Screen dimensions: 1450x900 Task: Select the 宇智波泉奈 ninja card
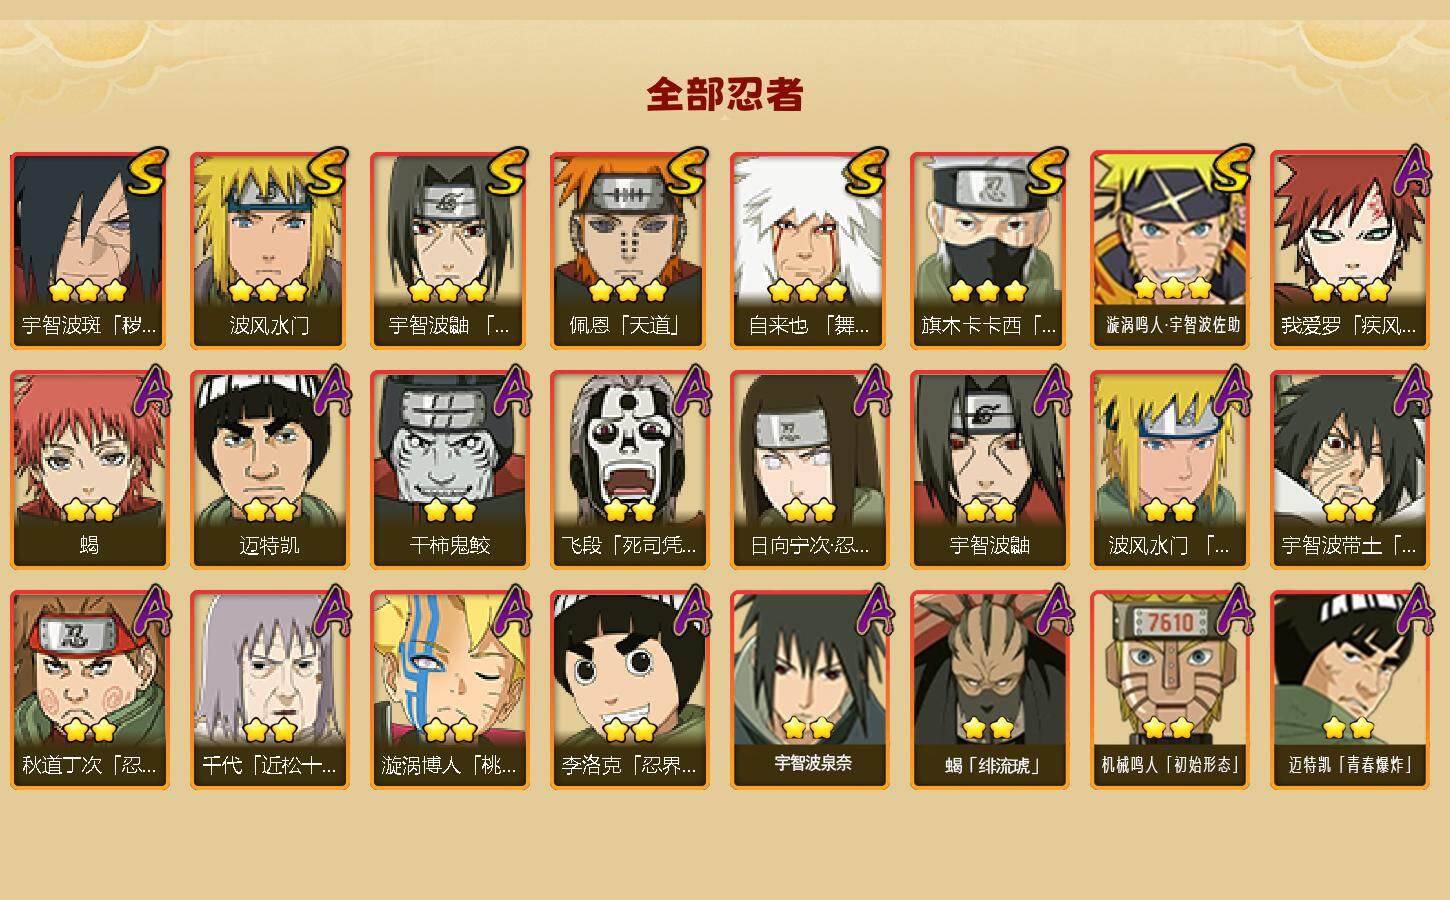coord(809,690)
